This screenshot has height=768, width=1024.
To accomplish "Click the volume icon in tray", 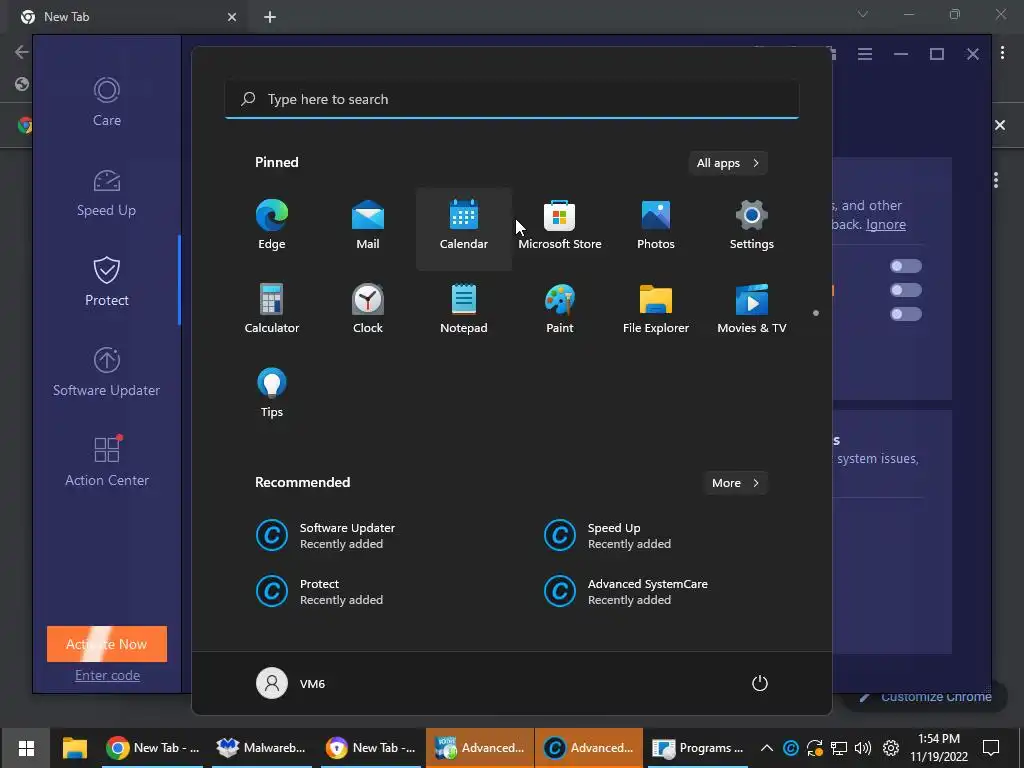I will (x=863, y=748).
